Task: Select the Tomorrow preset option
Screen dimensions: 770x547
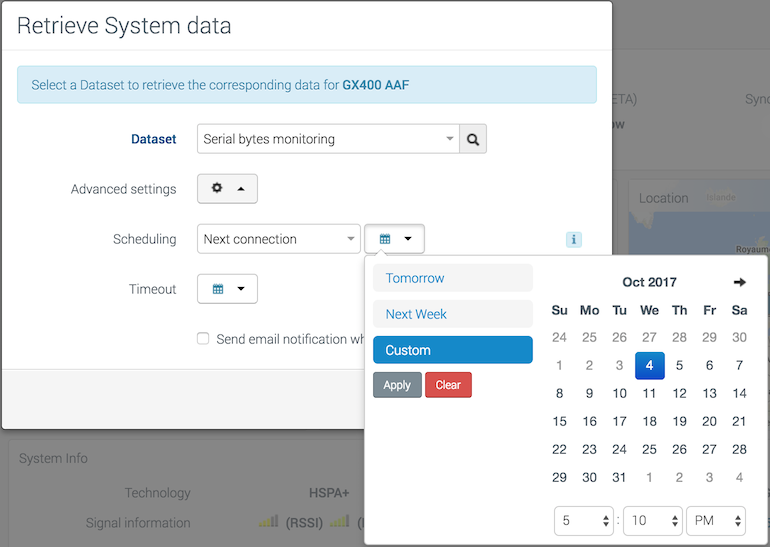Action: coord(452,278)
